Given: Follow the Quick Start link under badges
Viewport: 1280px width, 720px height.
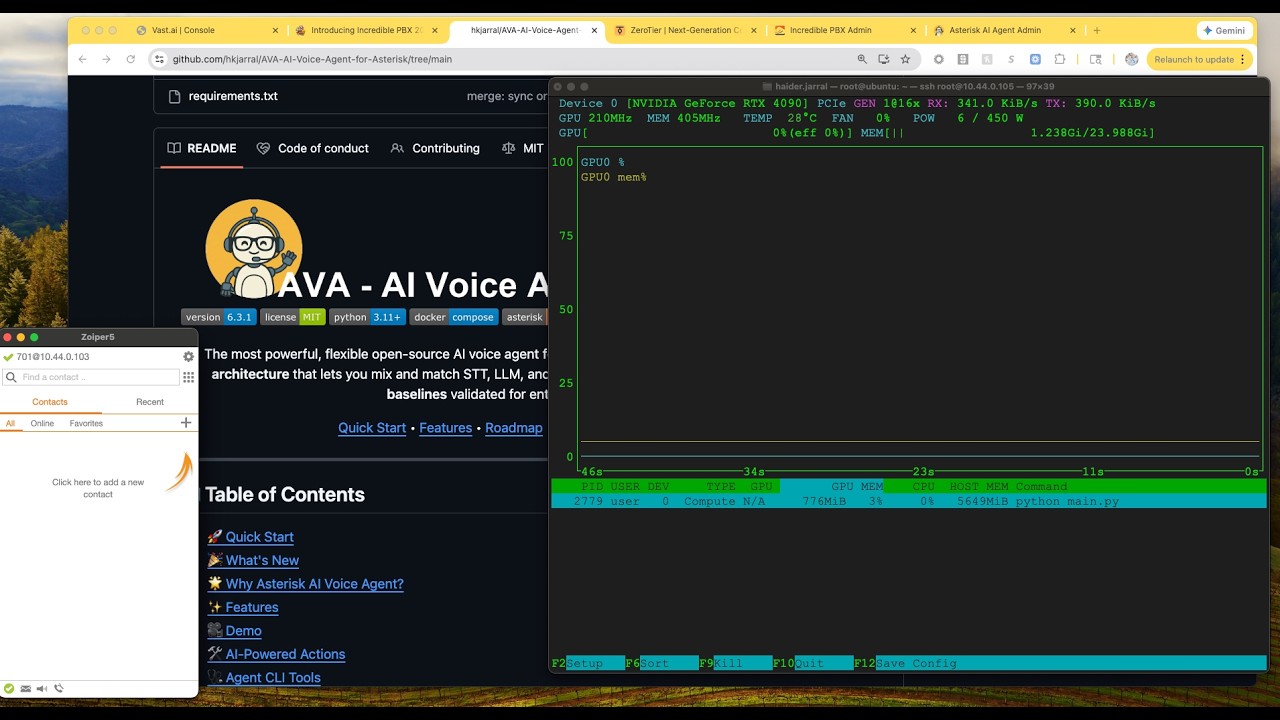Looking at the screenshot, I should 372,428.
